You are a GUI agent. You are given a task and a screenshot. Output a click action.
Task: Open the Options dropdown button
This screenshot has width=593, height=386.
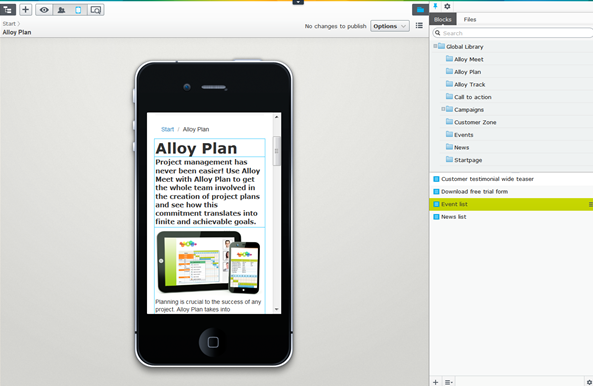(x=390, y=26)
